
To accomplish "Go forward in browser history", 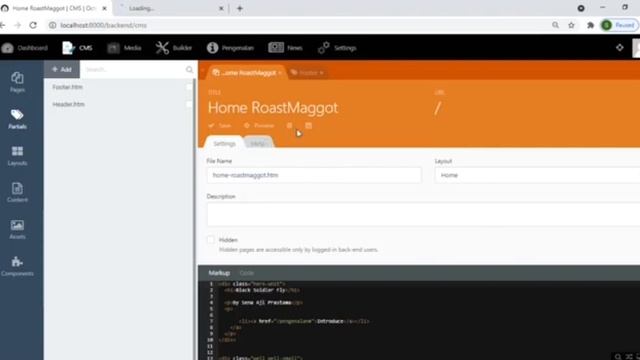I will pyautogui.click(x=18, y=25).
